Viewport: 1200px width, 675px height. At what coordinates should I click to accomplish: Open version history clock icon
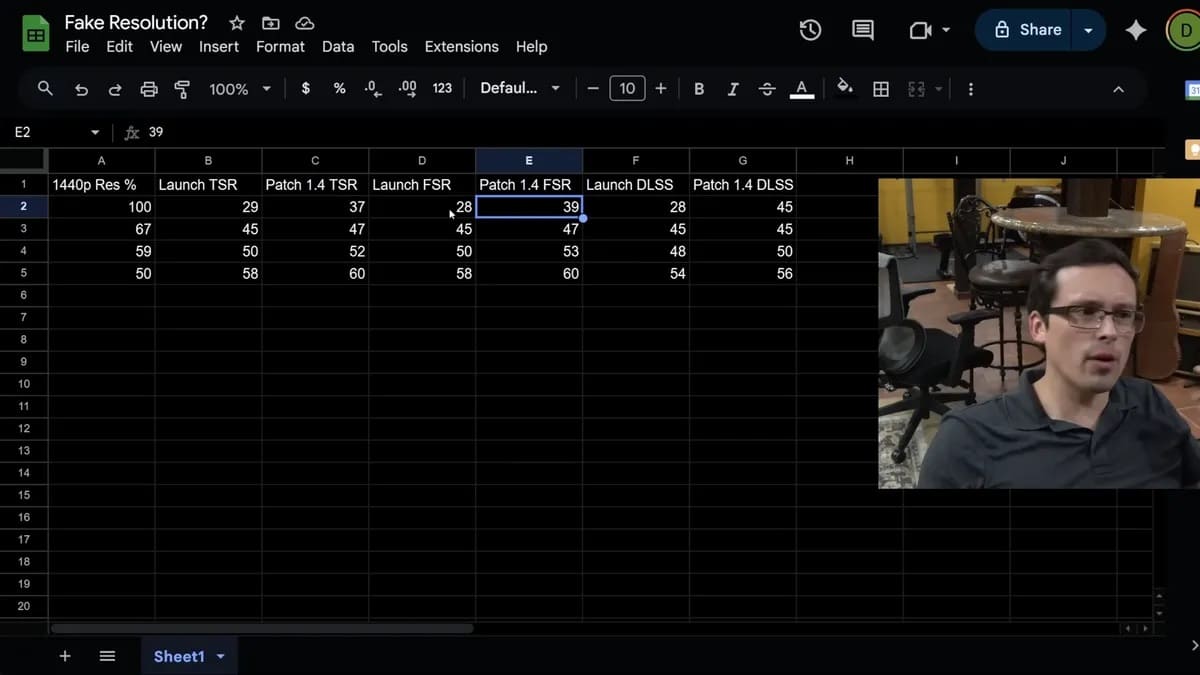coord(810,30)
